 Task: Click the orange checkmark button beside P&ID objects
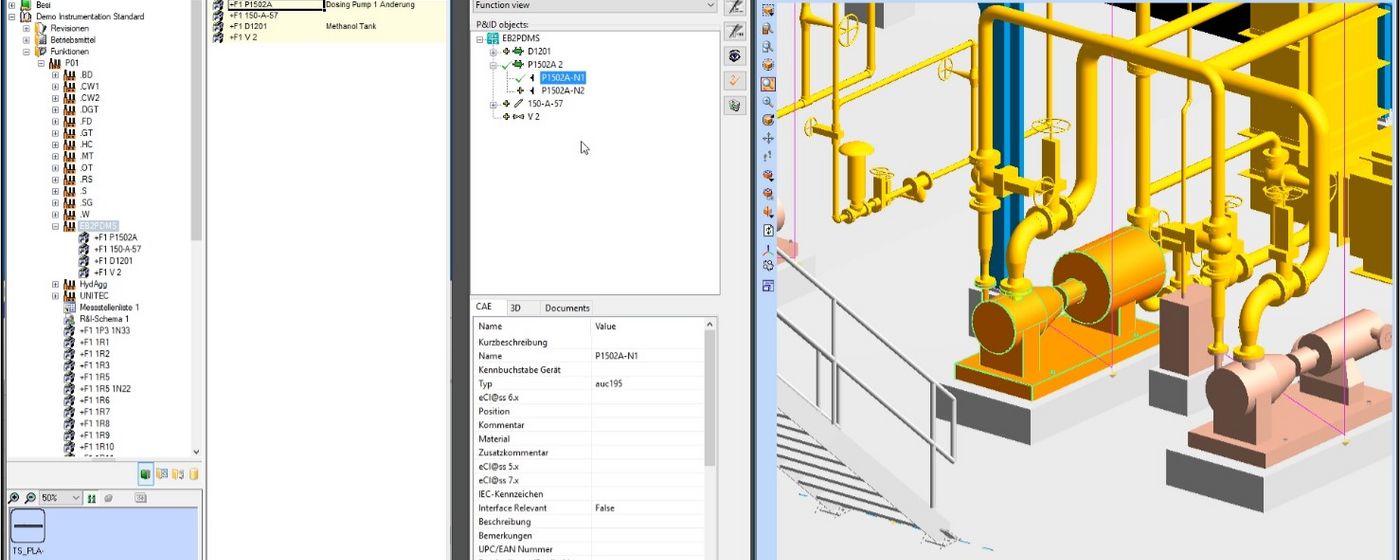(x=735, y=81)
